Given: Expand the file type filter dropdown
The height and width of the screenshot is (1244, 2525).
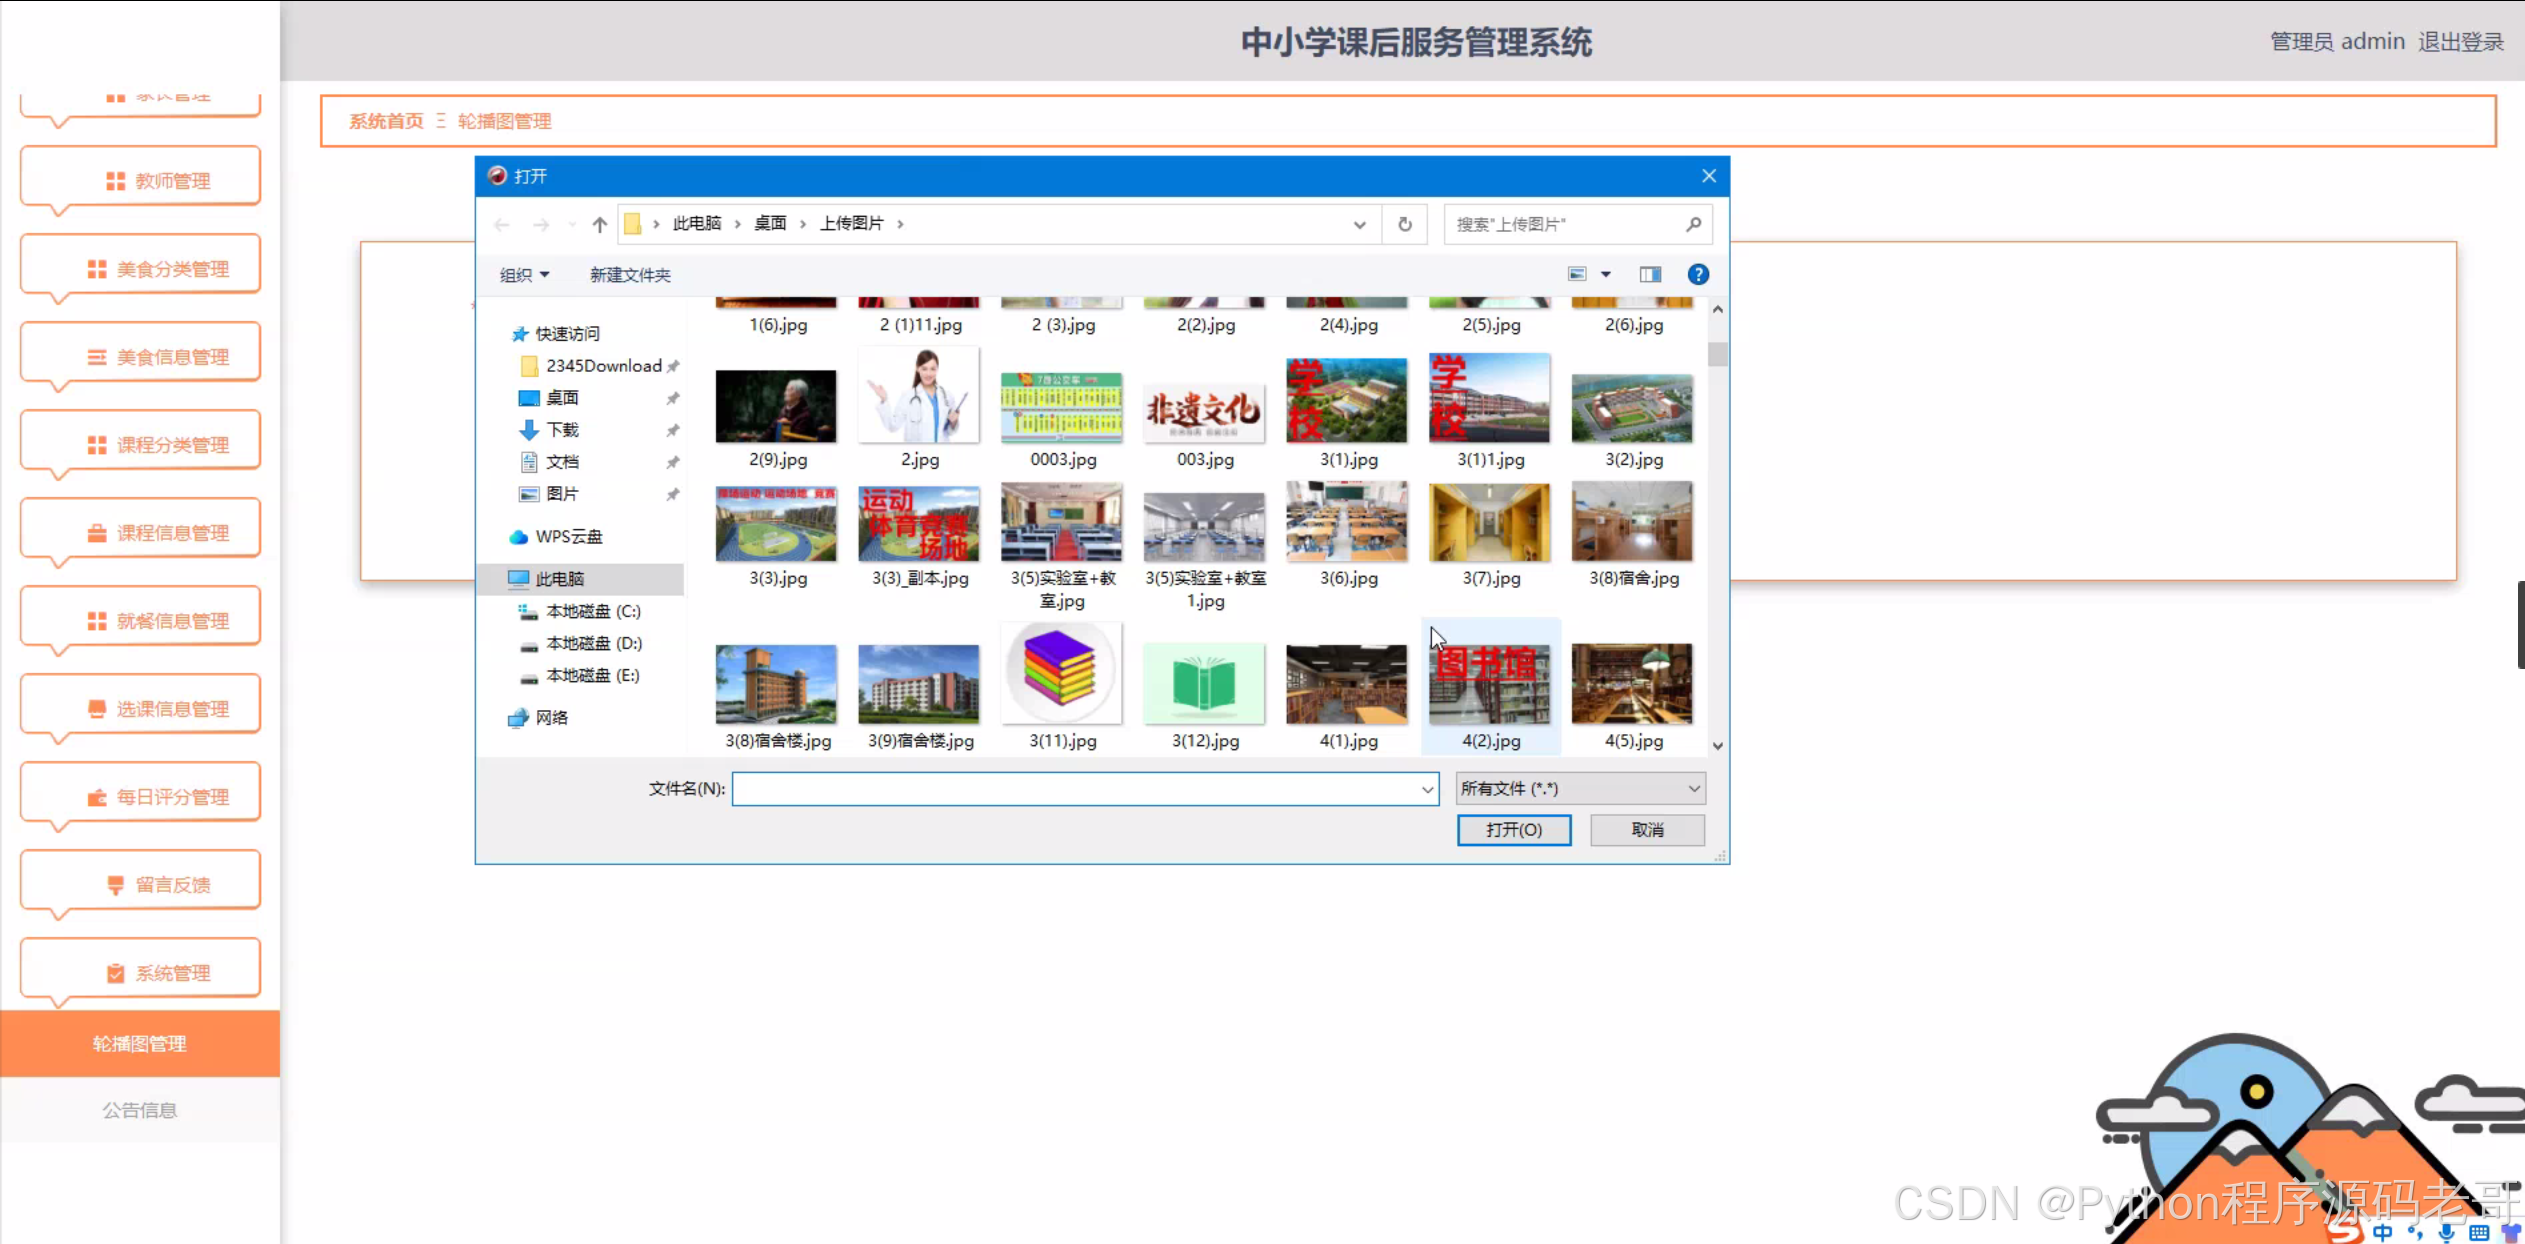Looking at the screenshot, I should point(1693,789).
